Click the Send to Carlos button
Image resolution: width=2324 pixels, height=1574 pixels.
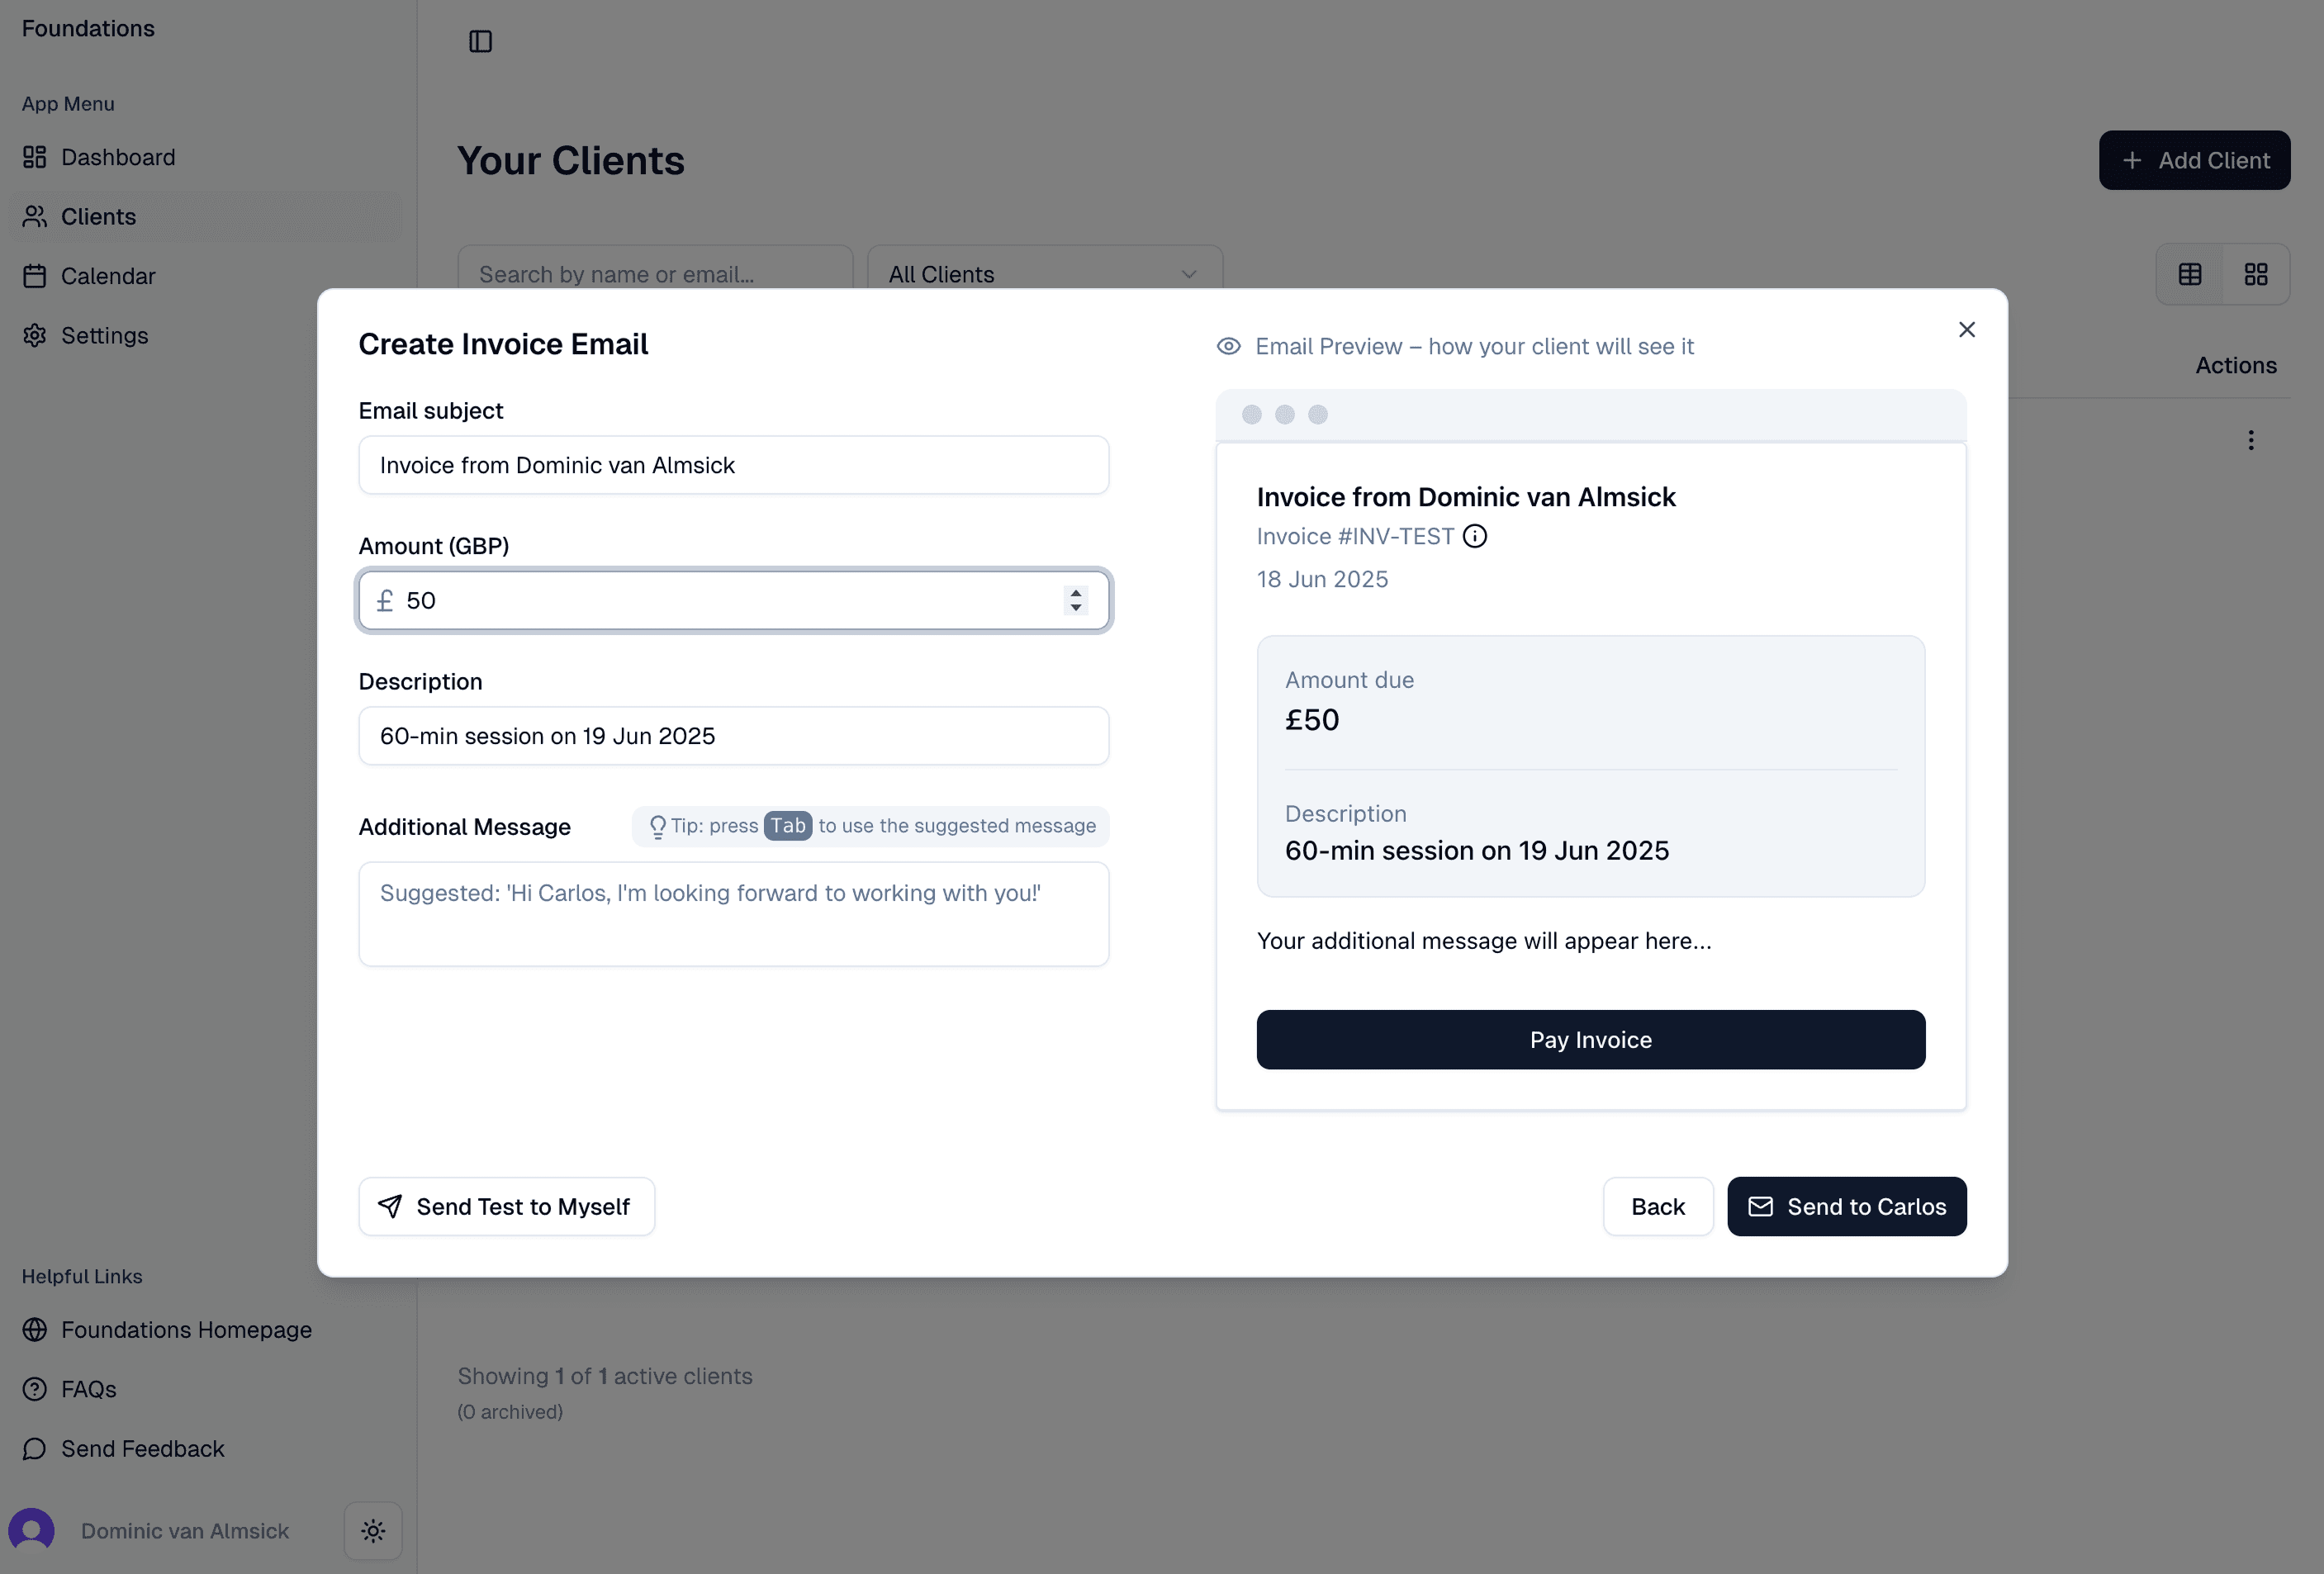coord(1847,1206)
